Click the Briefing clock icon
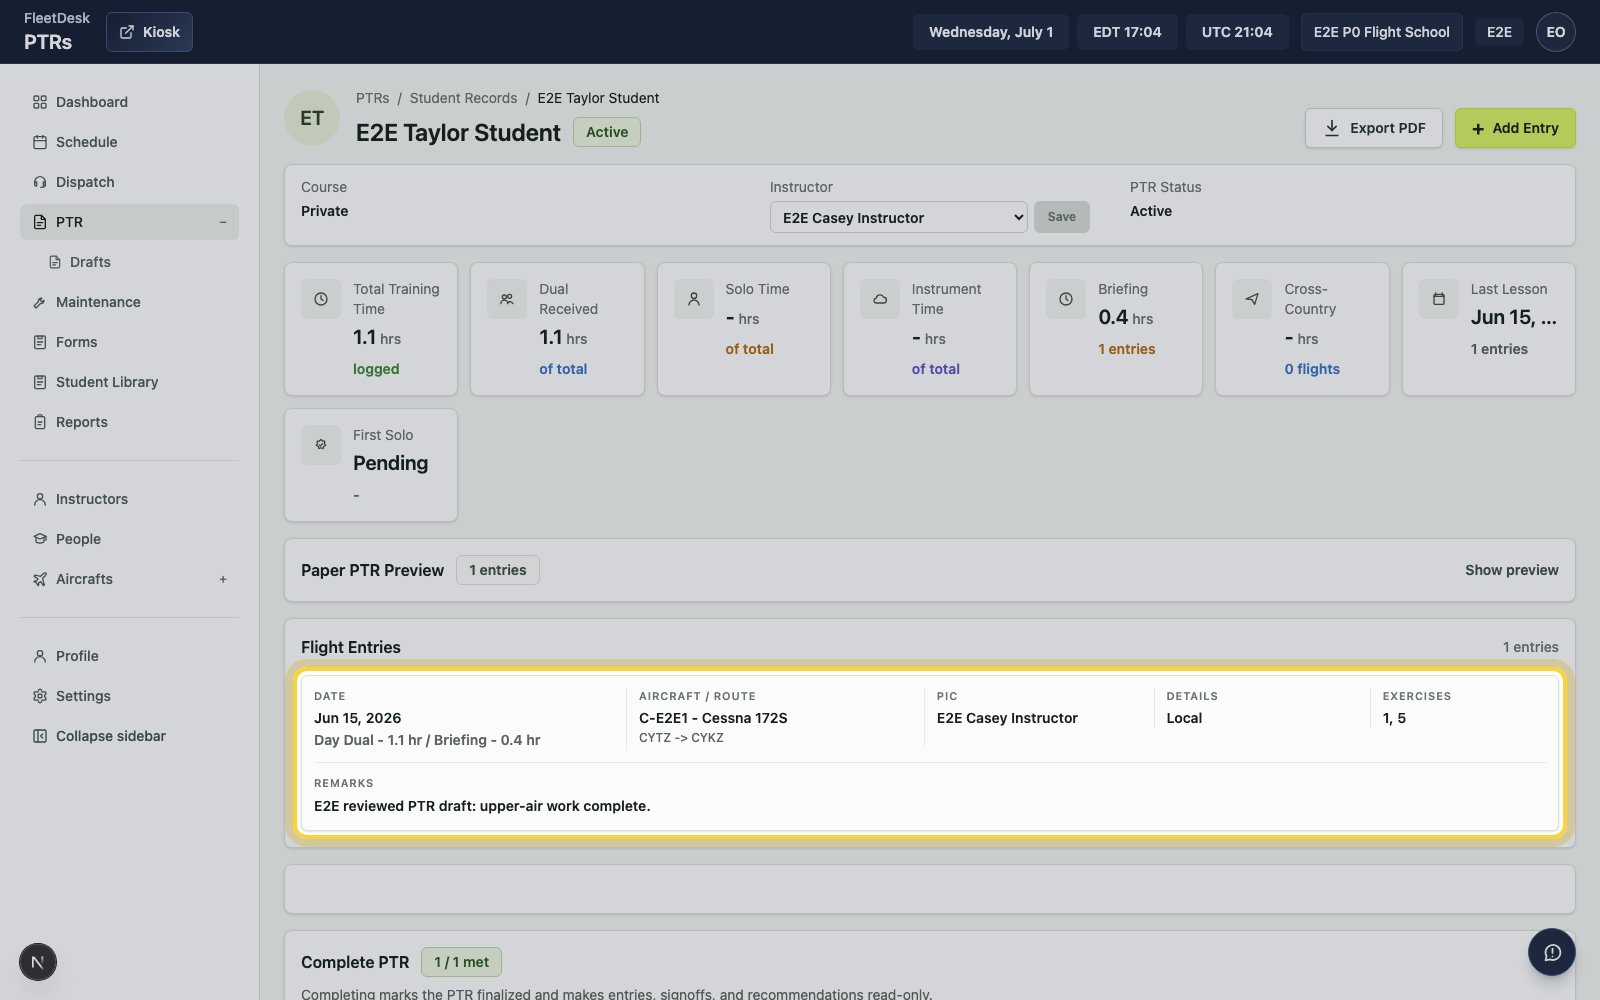Screen dimensions: 1600x1000 point(1066,299)
